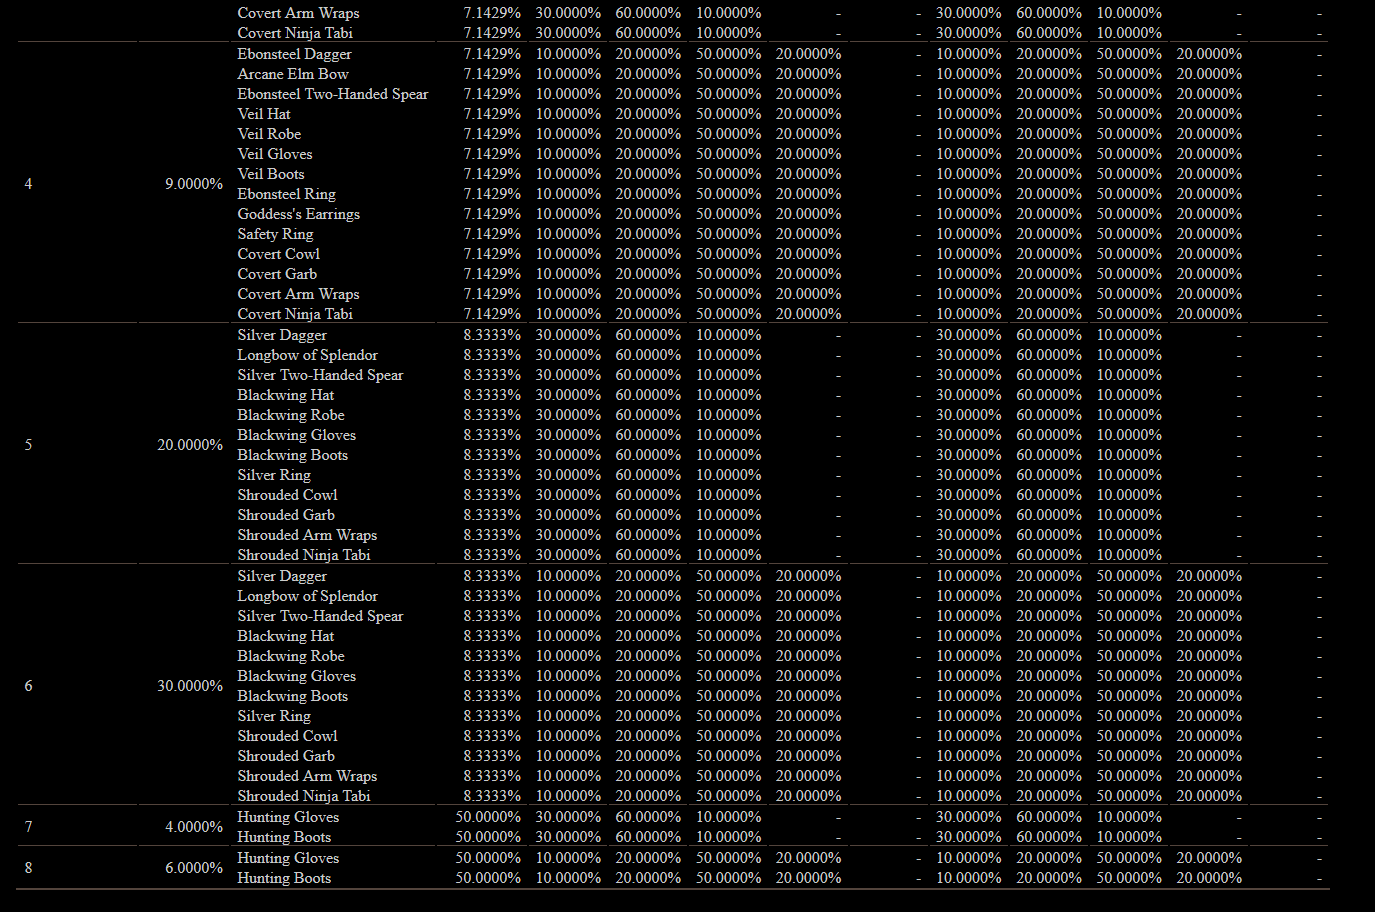Screen dimensions: 1375x912
Task: Select Blackwing Hat in group 5
Action: click(x=286, y=395)
